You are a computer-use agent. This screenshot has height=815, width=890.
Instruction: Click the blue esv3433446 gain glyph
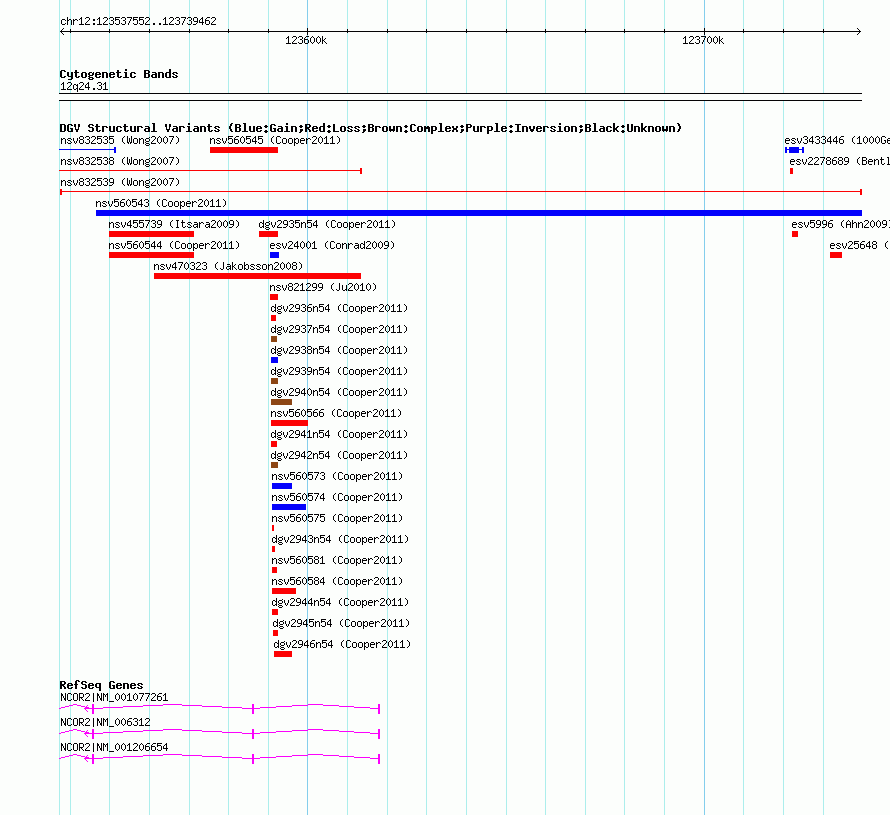point(795,150)
